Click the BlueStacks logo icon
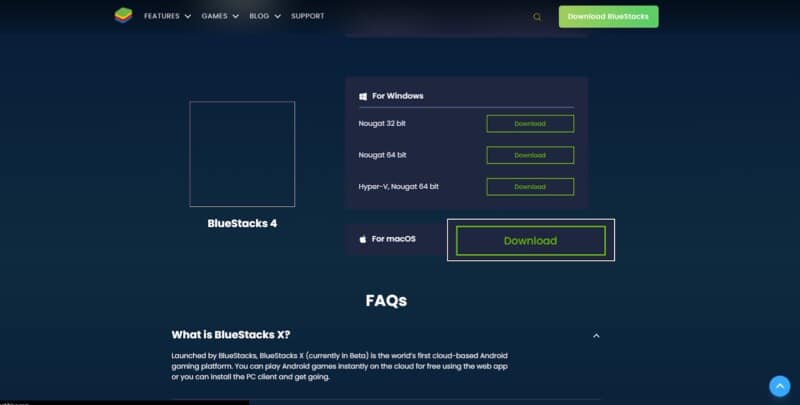800x405 pixels. [x=123, y=15]
